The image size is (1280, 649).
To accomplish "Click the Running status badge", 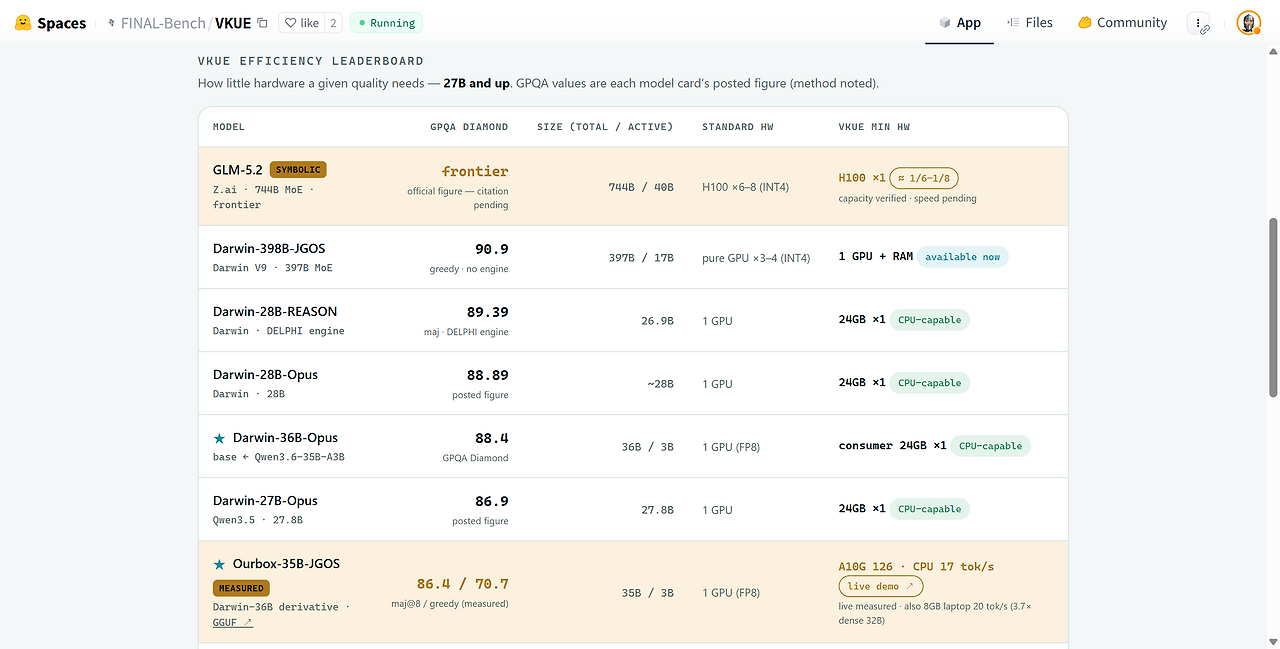I will point(386,23).
